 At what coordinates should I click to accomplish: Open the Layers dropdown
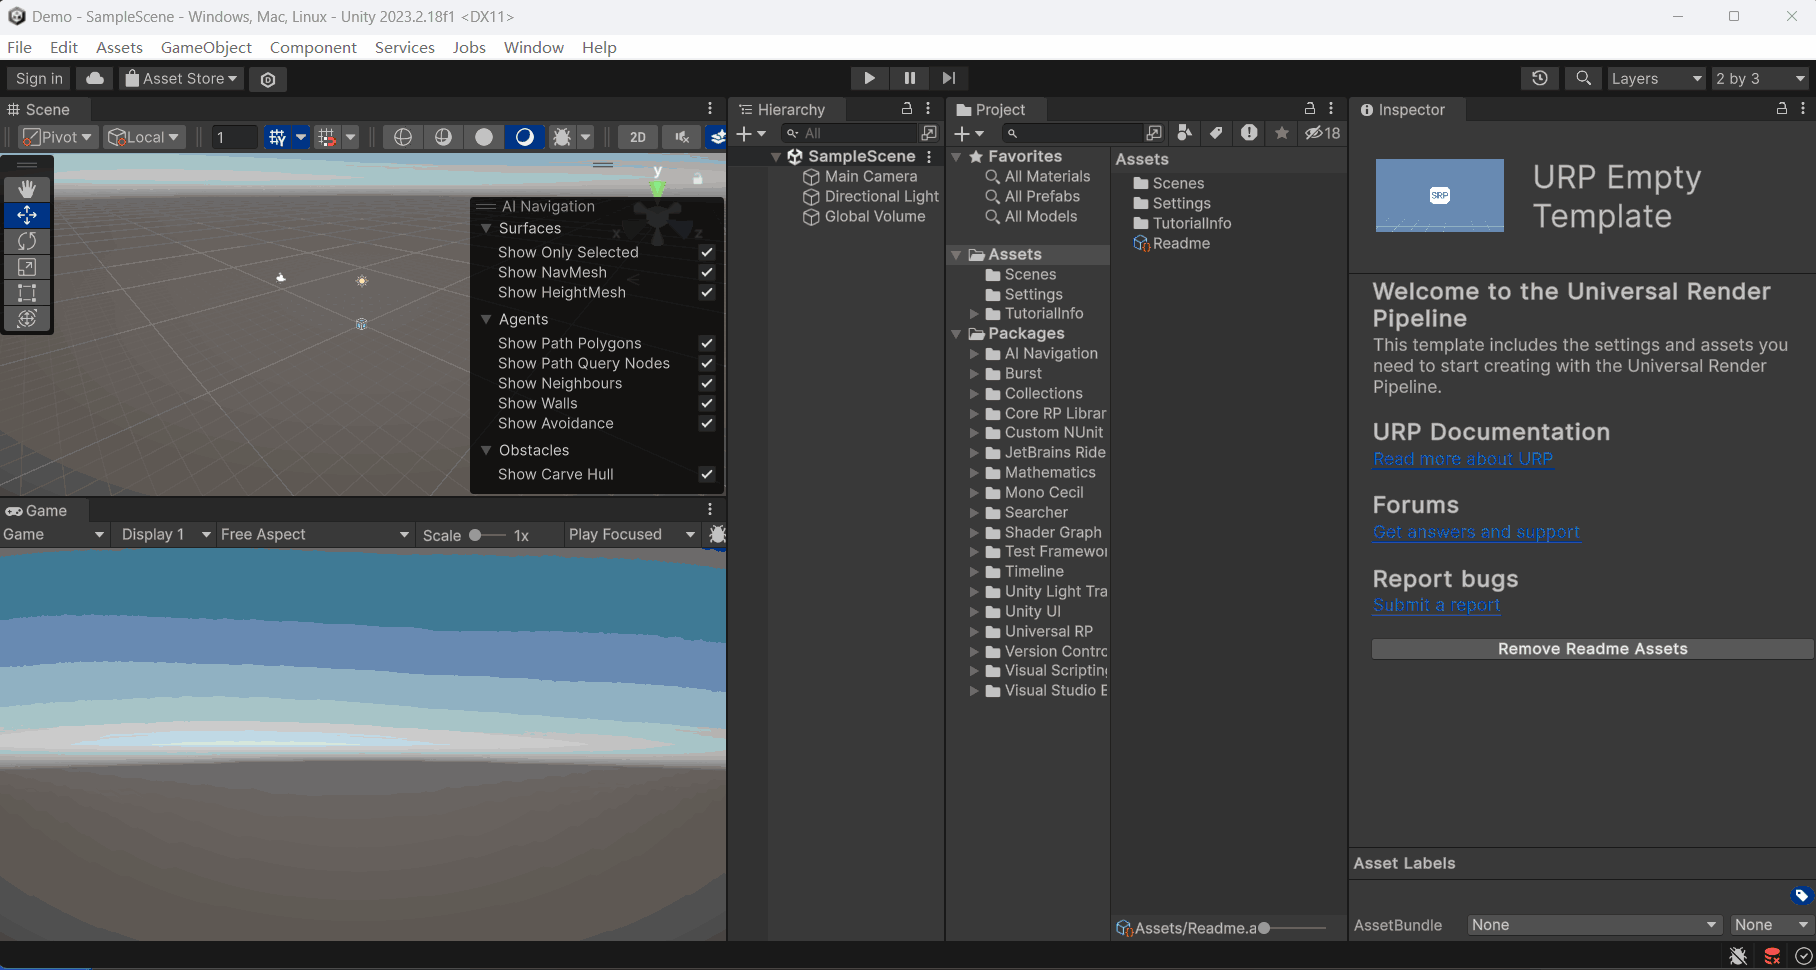1655,78
